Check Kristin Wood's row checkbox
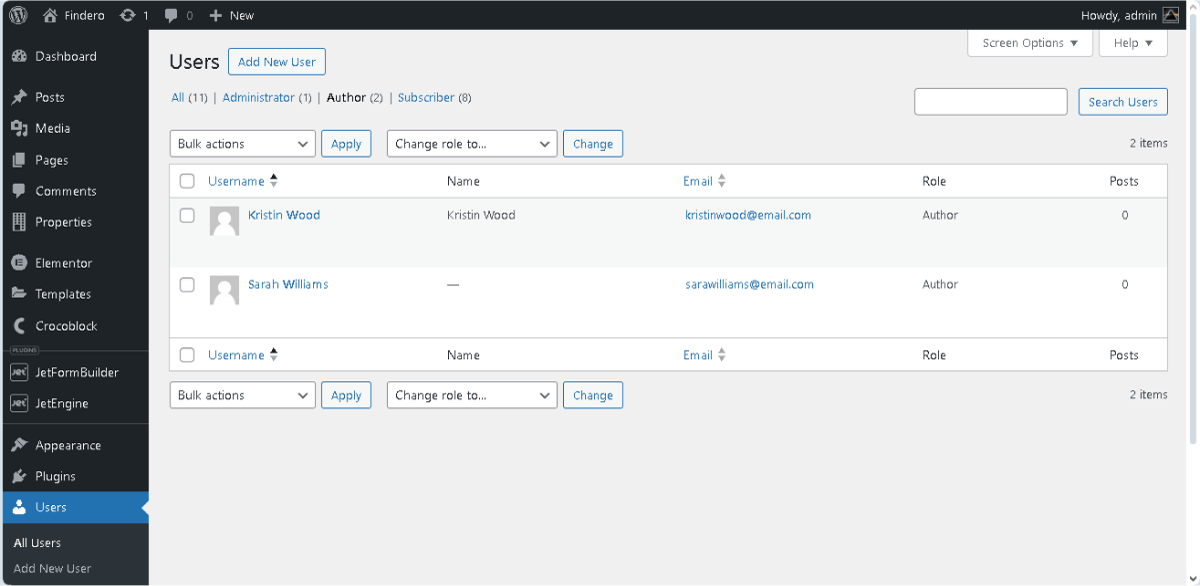Image resolution: width=1200 pixels, height=586 pixels. click(187, 214)
